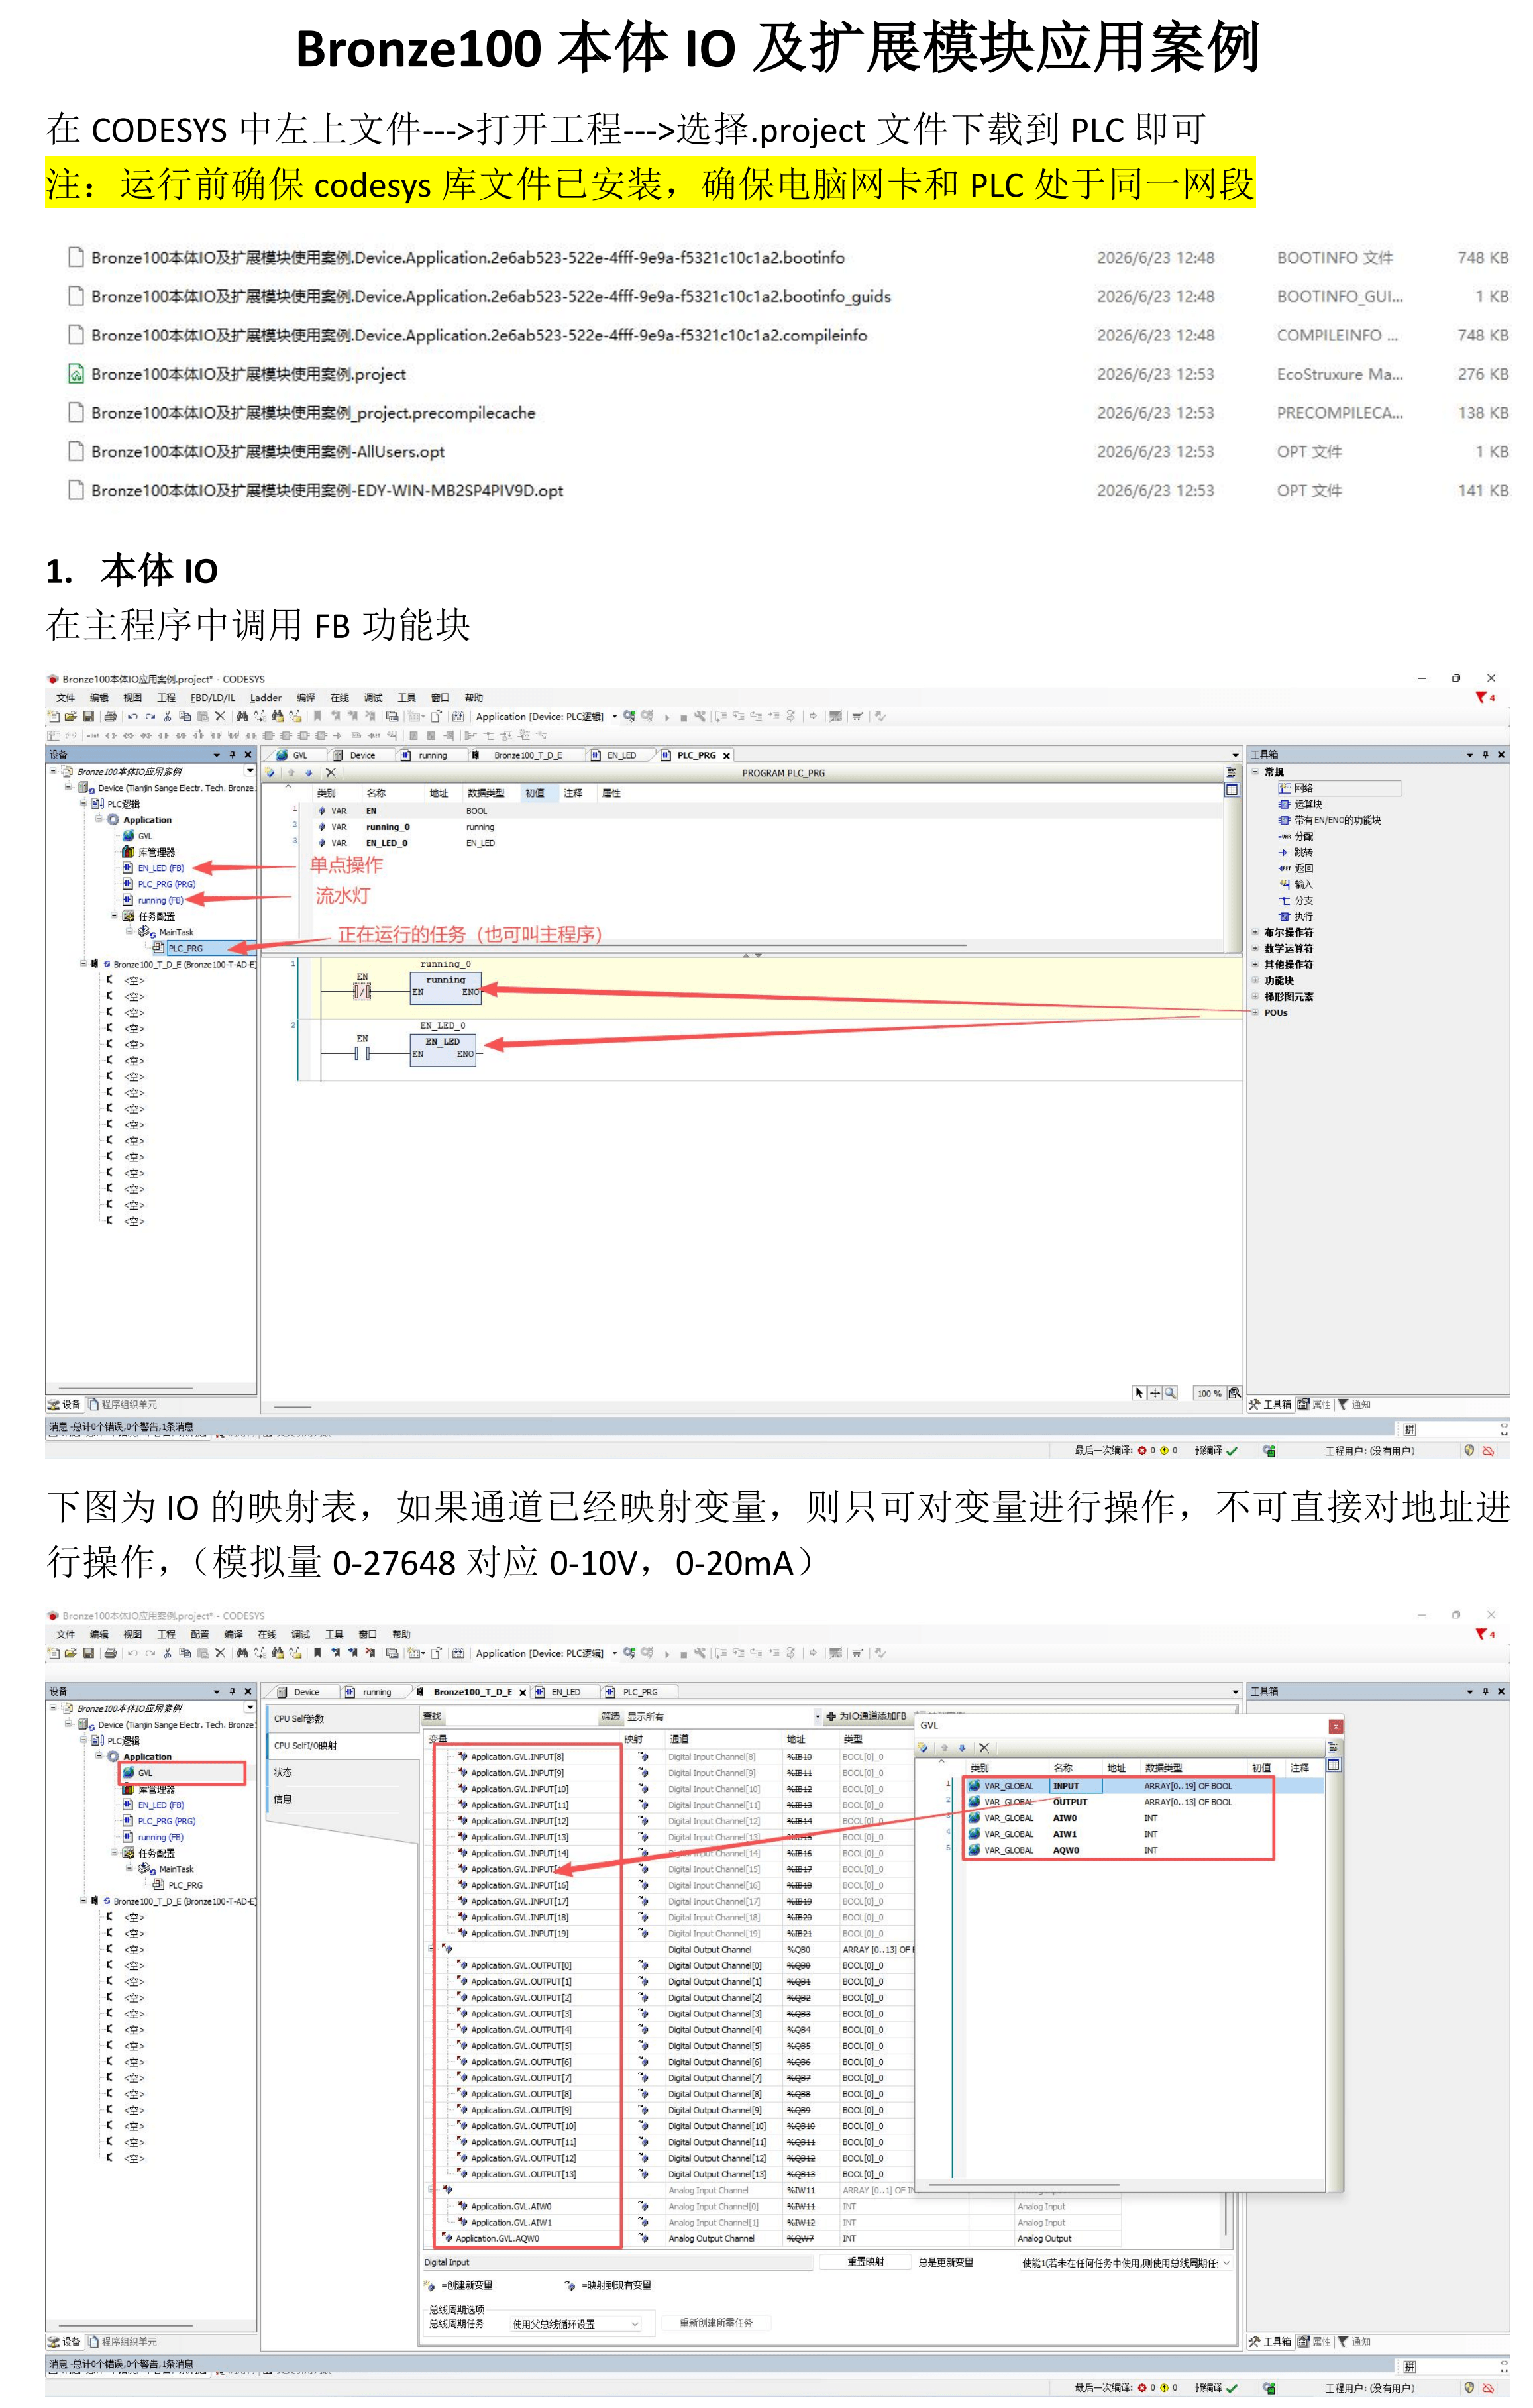Click the 重置映射 button
The width and height of the screenshot is (1533, 2408).
pyautogui.click(x=865, y=2261)
